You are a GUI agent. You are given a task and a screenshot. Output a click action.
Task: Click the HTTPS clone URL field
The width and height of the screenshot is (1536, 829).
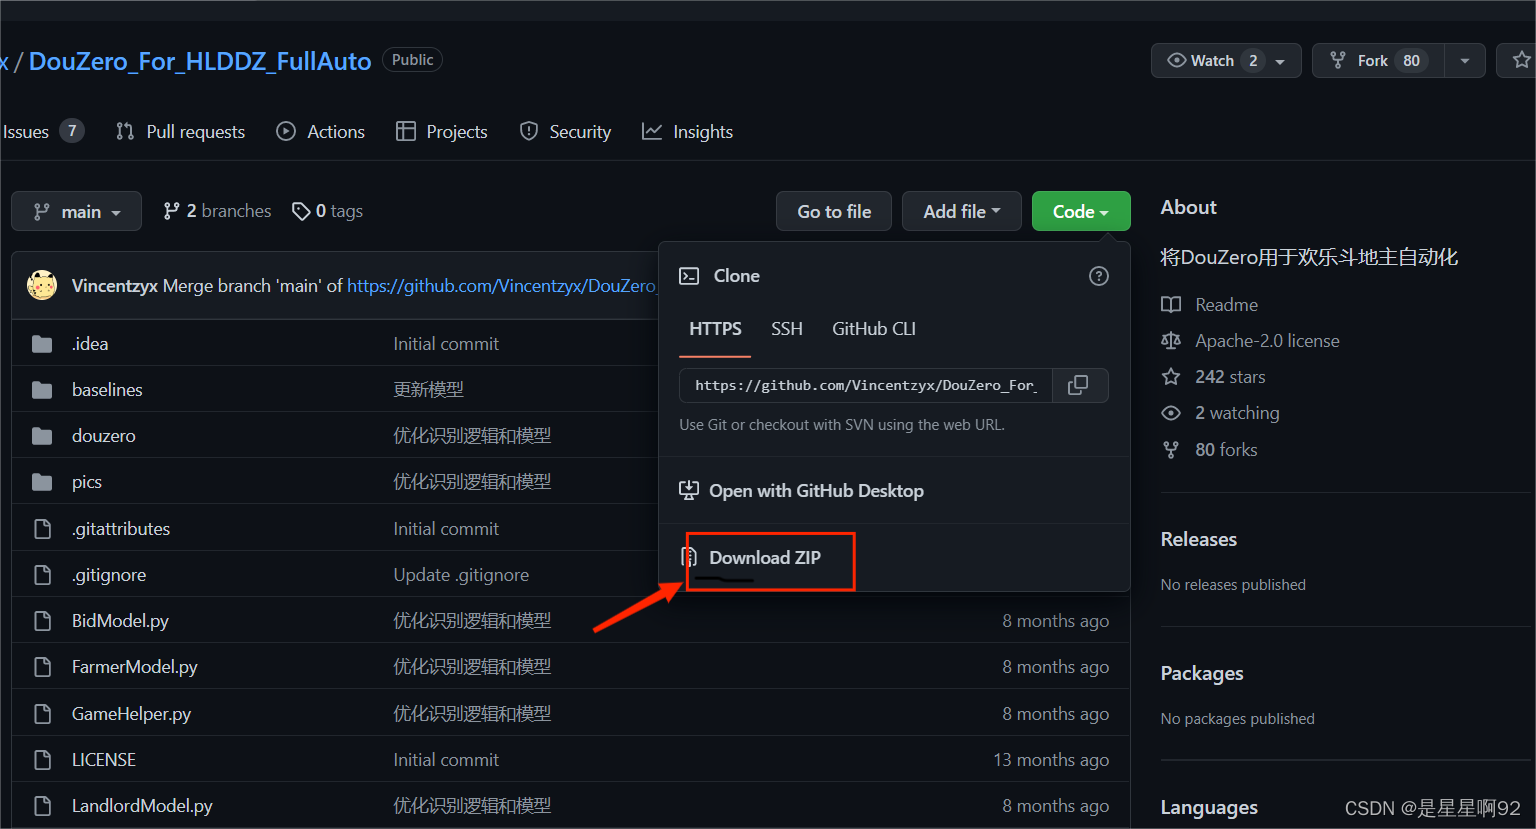tap(866, 385)
